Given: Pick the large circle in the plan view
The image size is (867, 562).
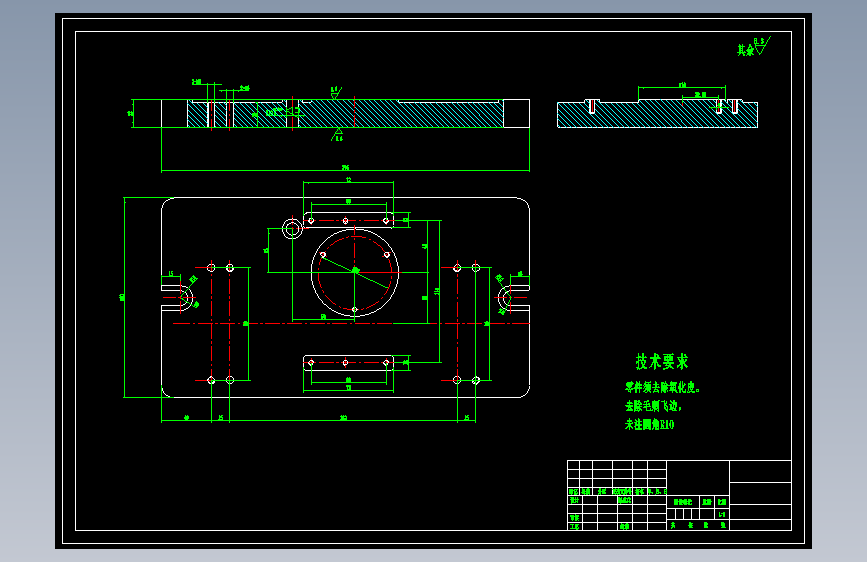Looking at the screenshot, I should tap(355, 272).
